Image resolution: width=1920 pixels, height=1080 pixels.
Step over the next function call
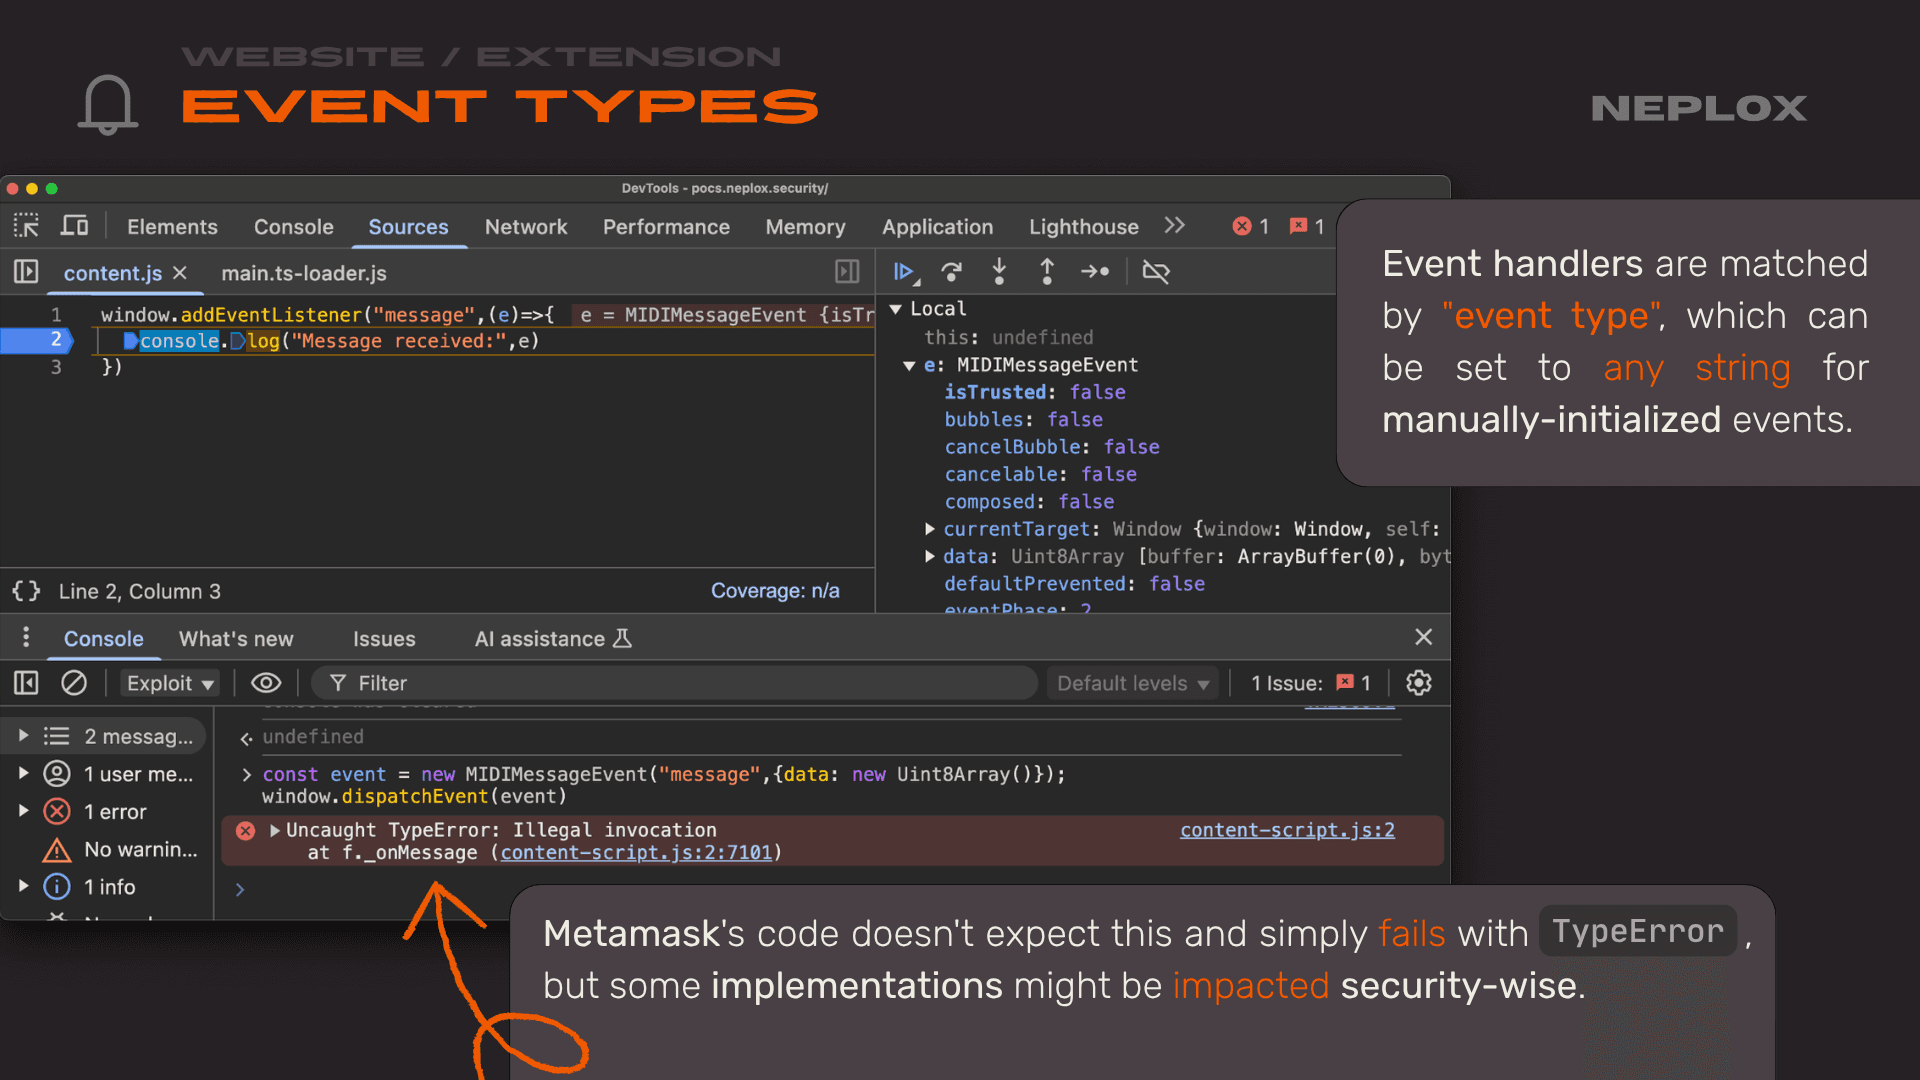point(951,271)
